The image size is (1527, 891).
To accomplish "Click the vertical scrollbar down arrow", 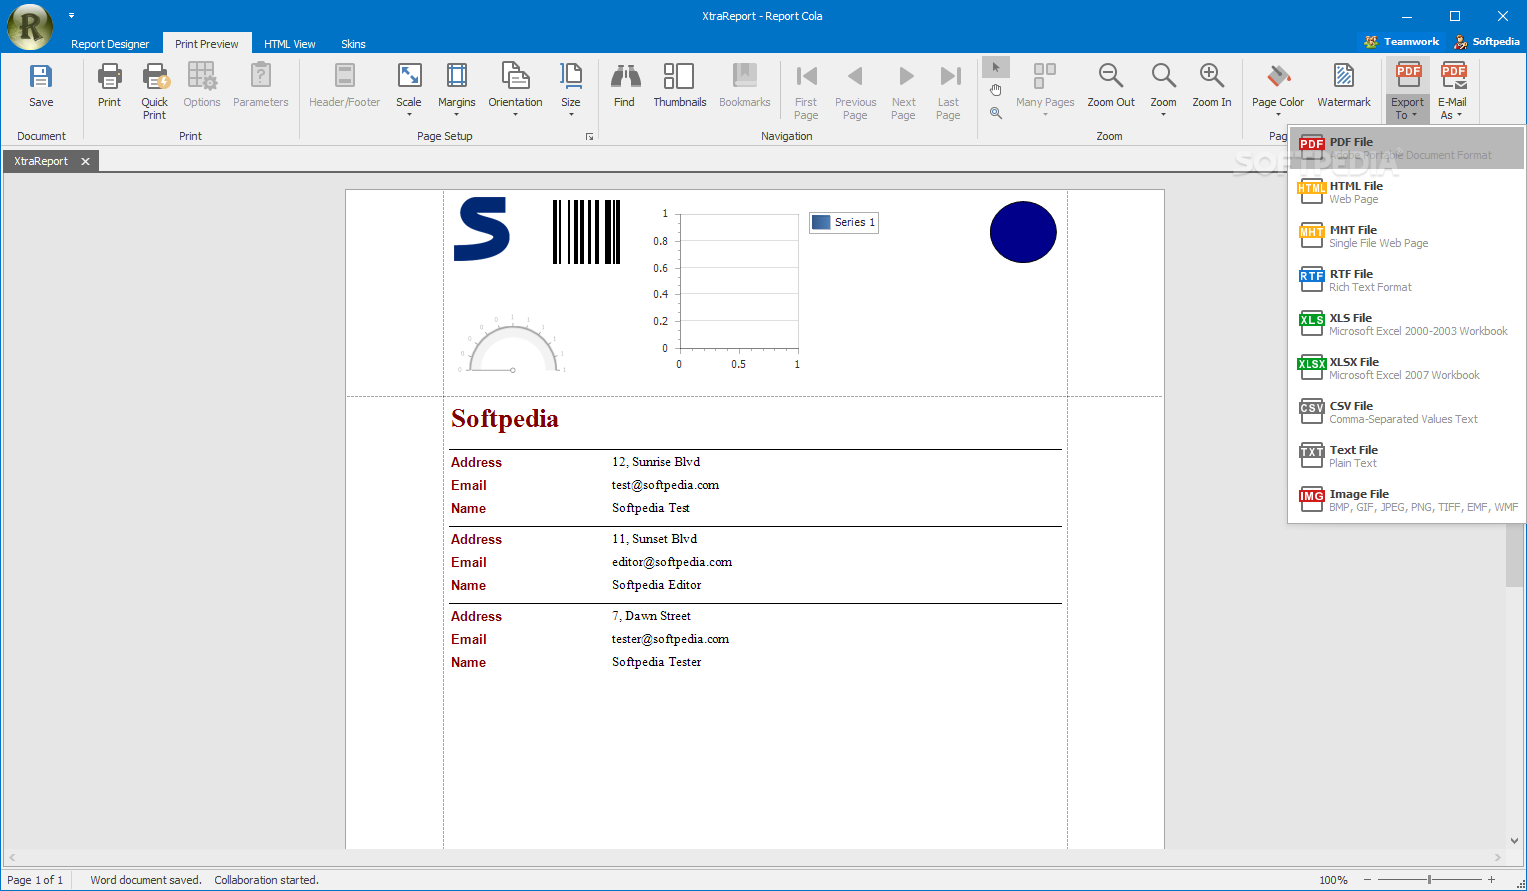I will (1514, 841).
